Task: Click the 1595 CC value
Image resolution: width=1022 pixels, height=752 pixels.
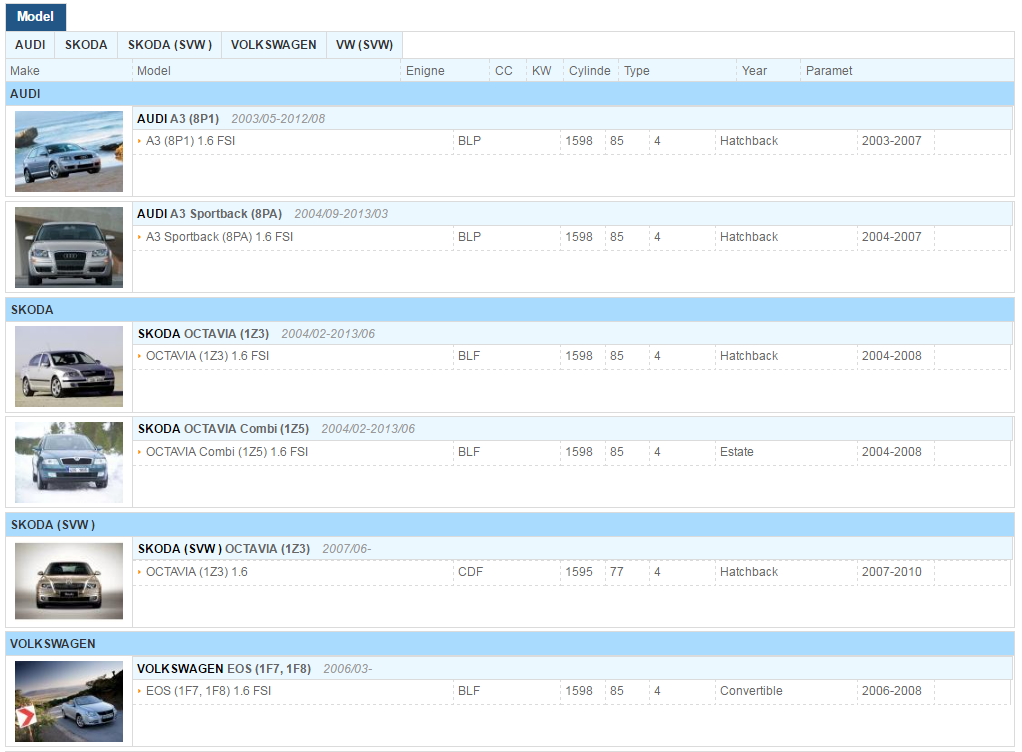Action: pyautogui.click(x=579, y=571)
